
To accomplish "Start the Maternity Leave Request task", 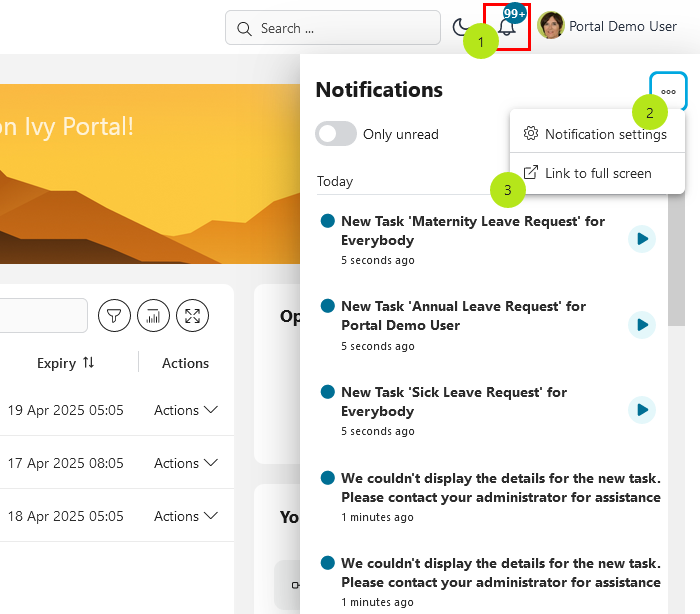I will point(642,239).
